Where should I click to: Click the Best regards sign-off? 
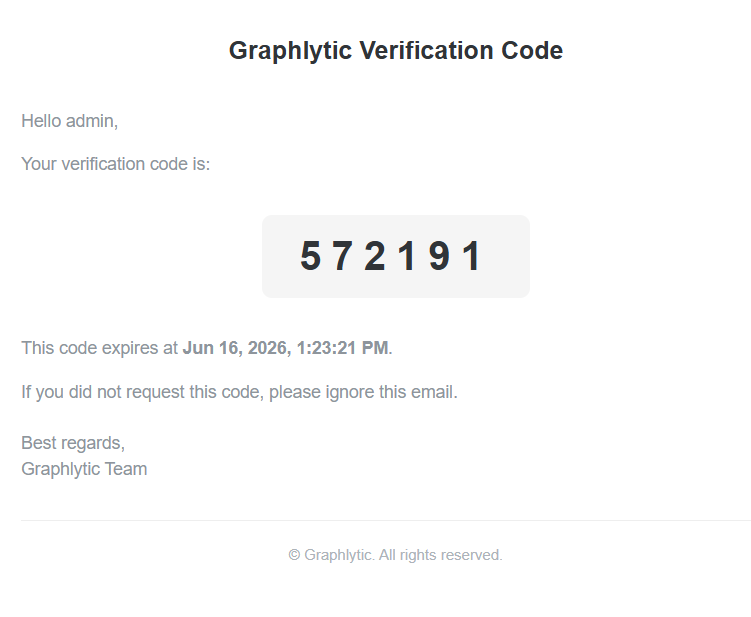pos(73,443)
